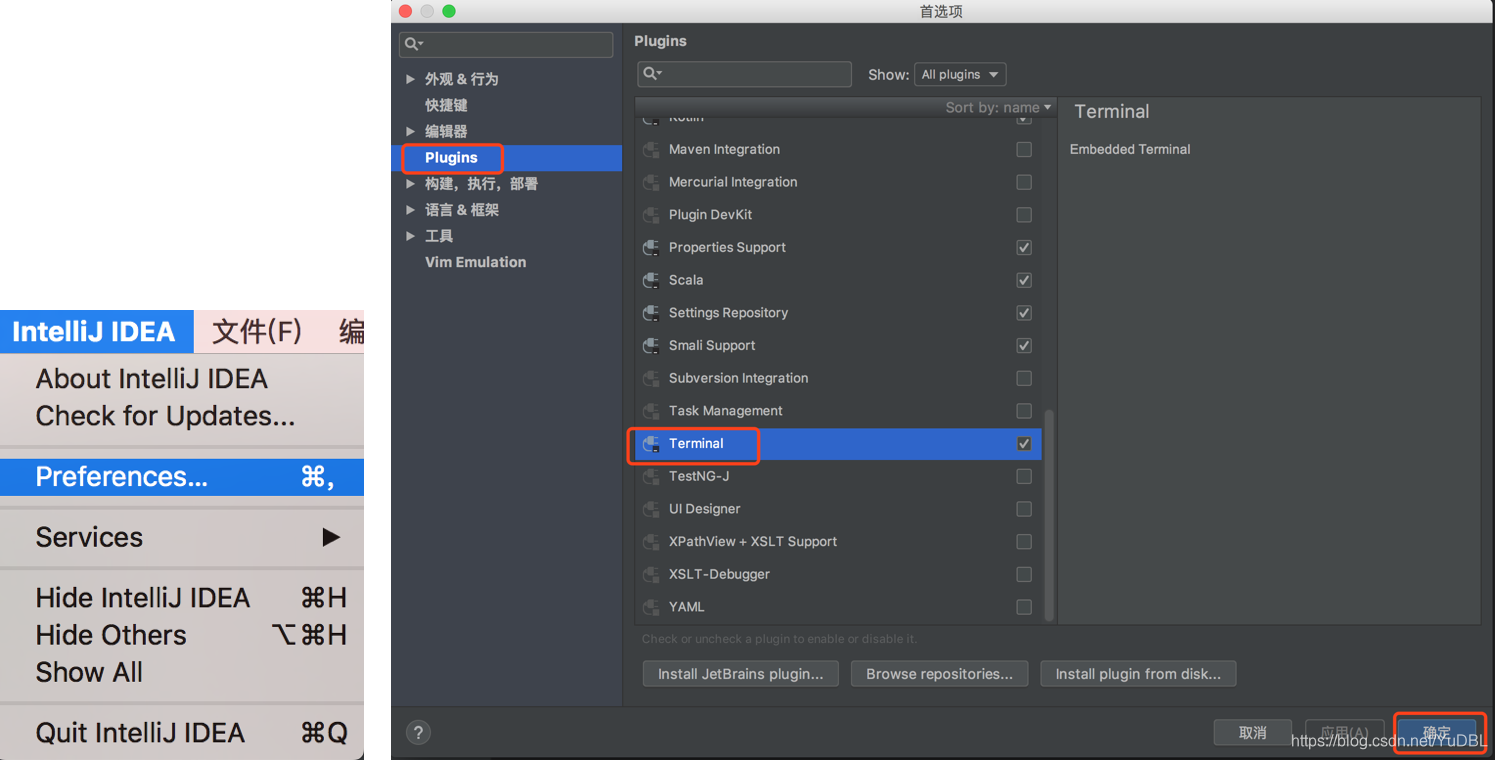Viewport: 1498px width, 760px height.
Task: Expand the 外观 & 行为 settings group
Action: tap(410, 79)
